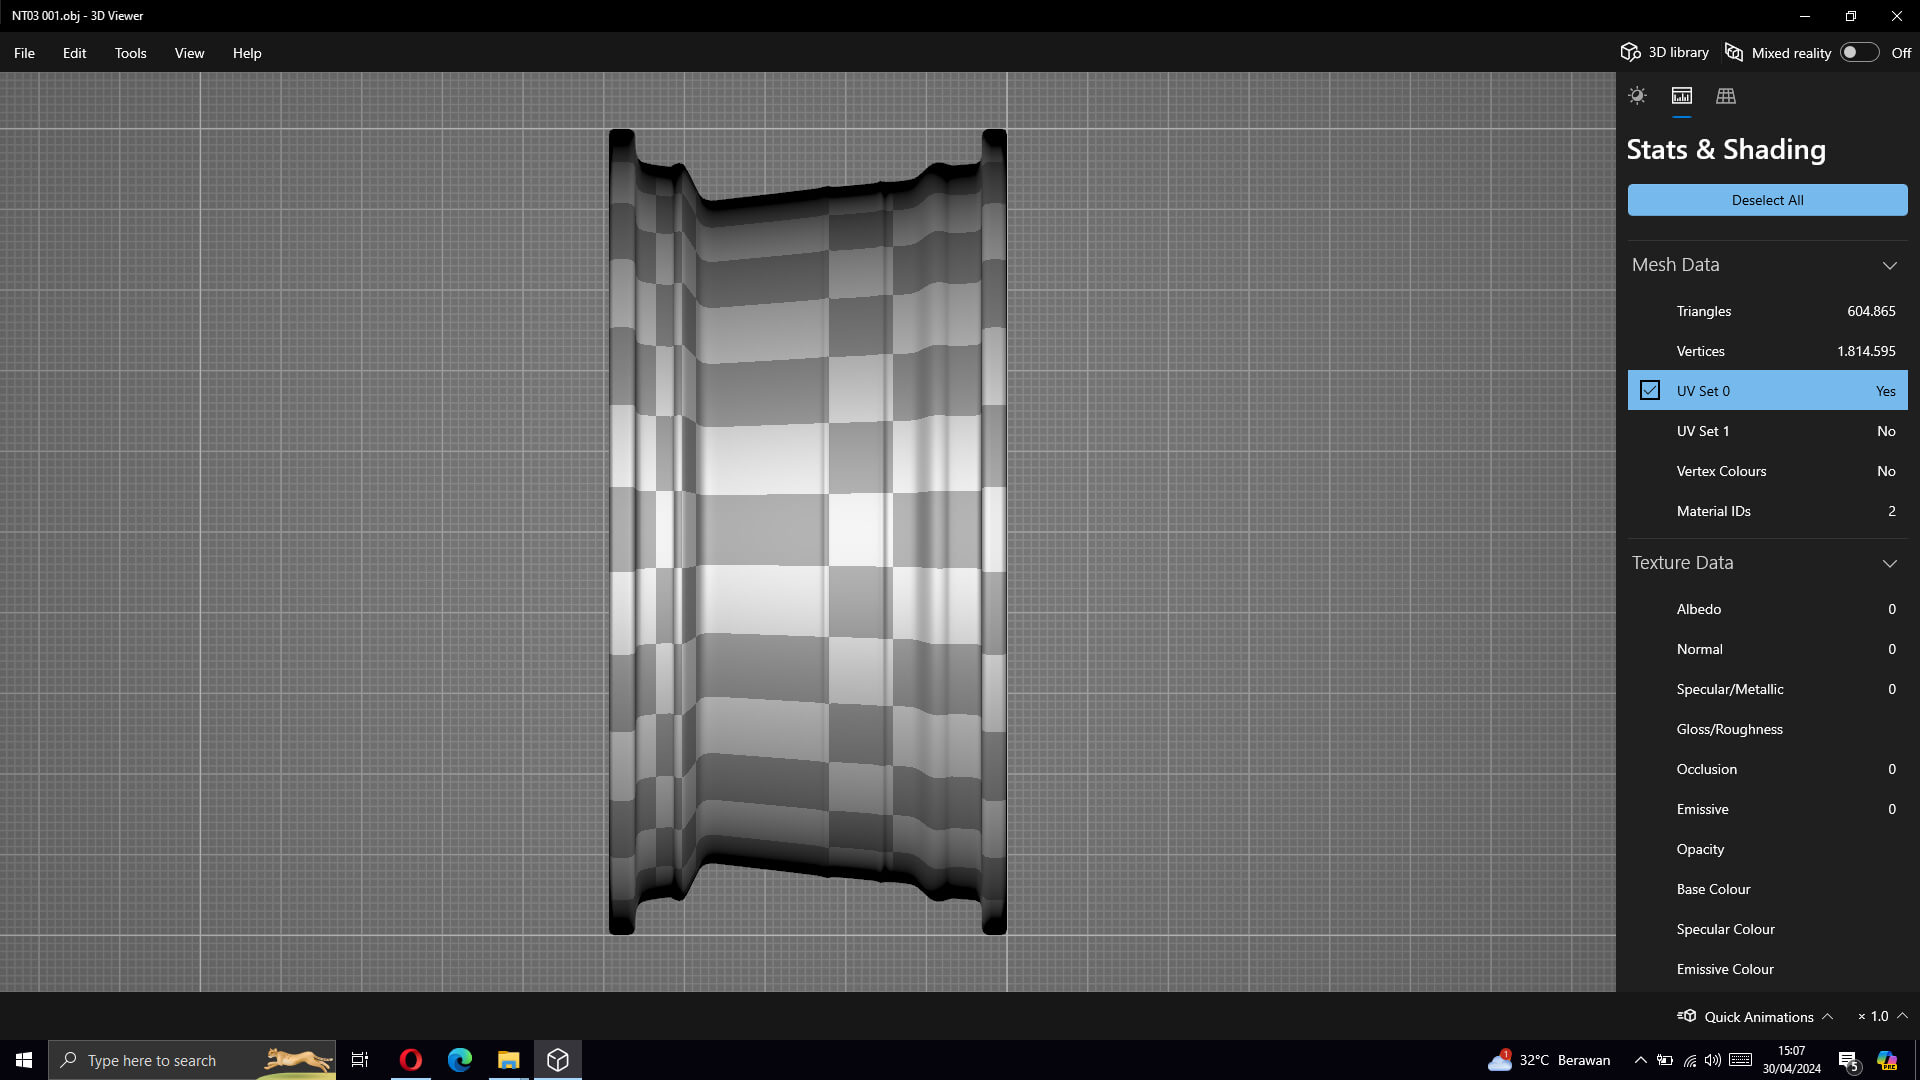Open the Tools menu
The width and height of the screenshot is (1920, 1080).
(130, 53)
